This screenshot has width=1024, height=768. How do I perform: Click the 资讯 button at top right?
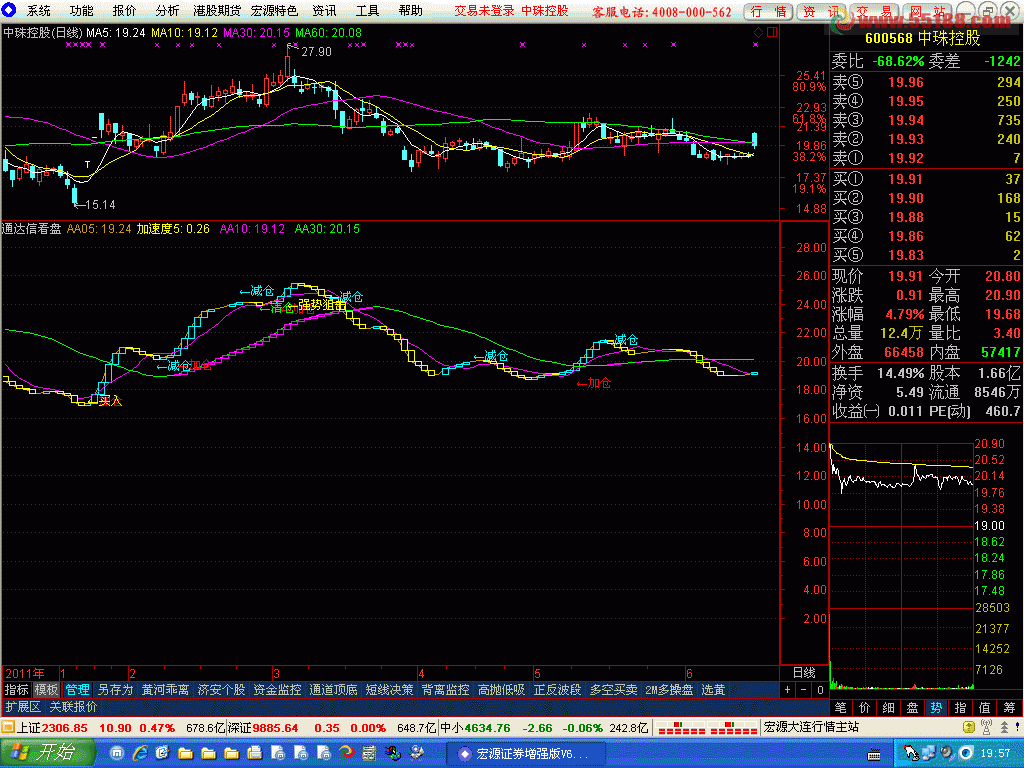pos(821,11)
